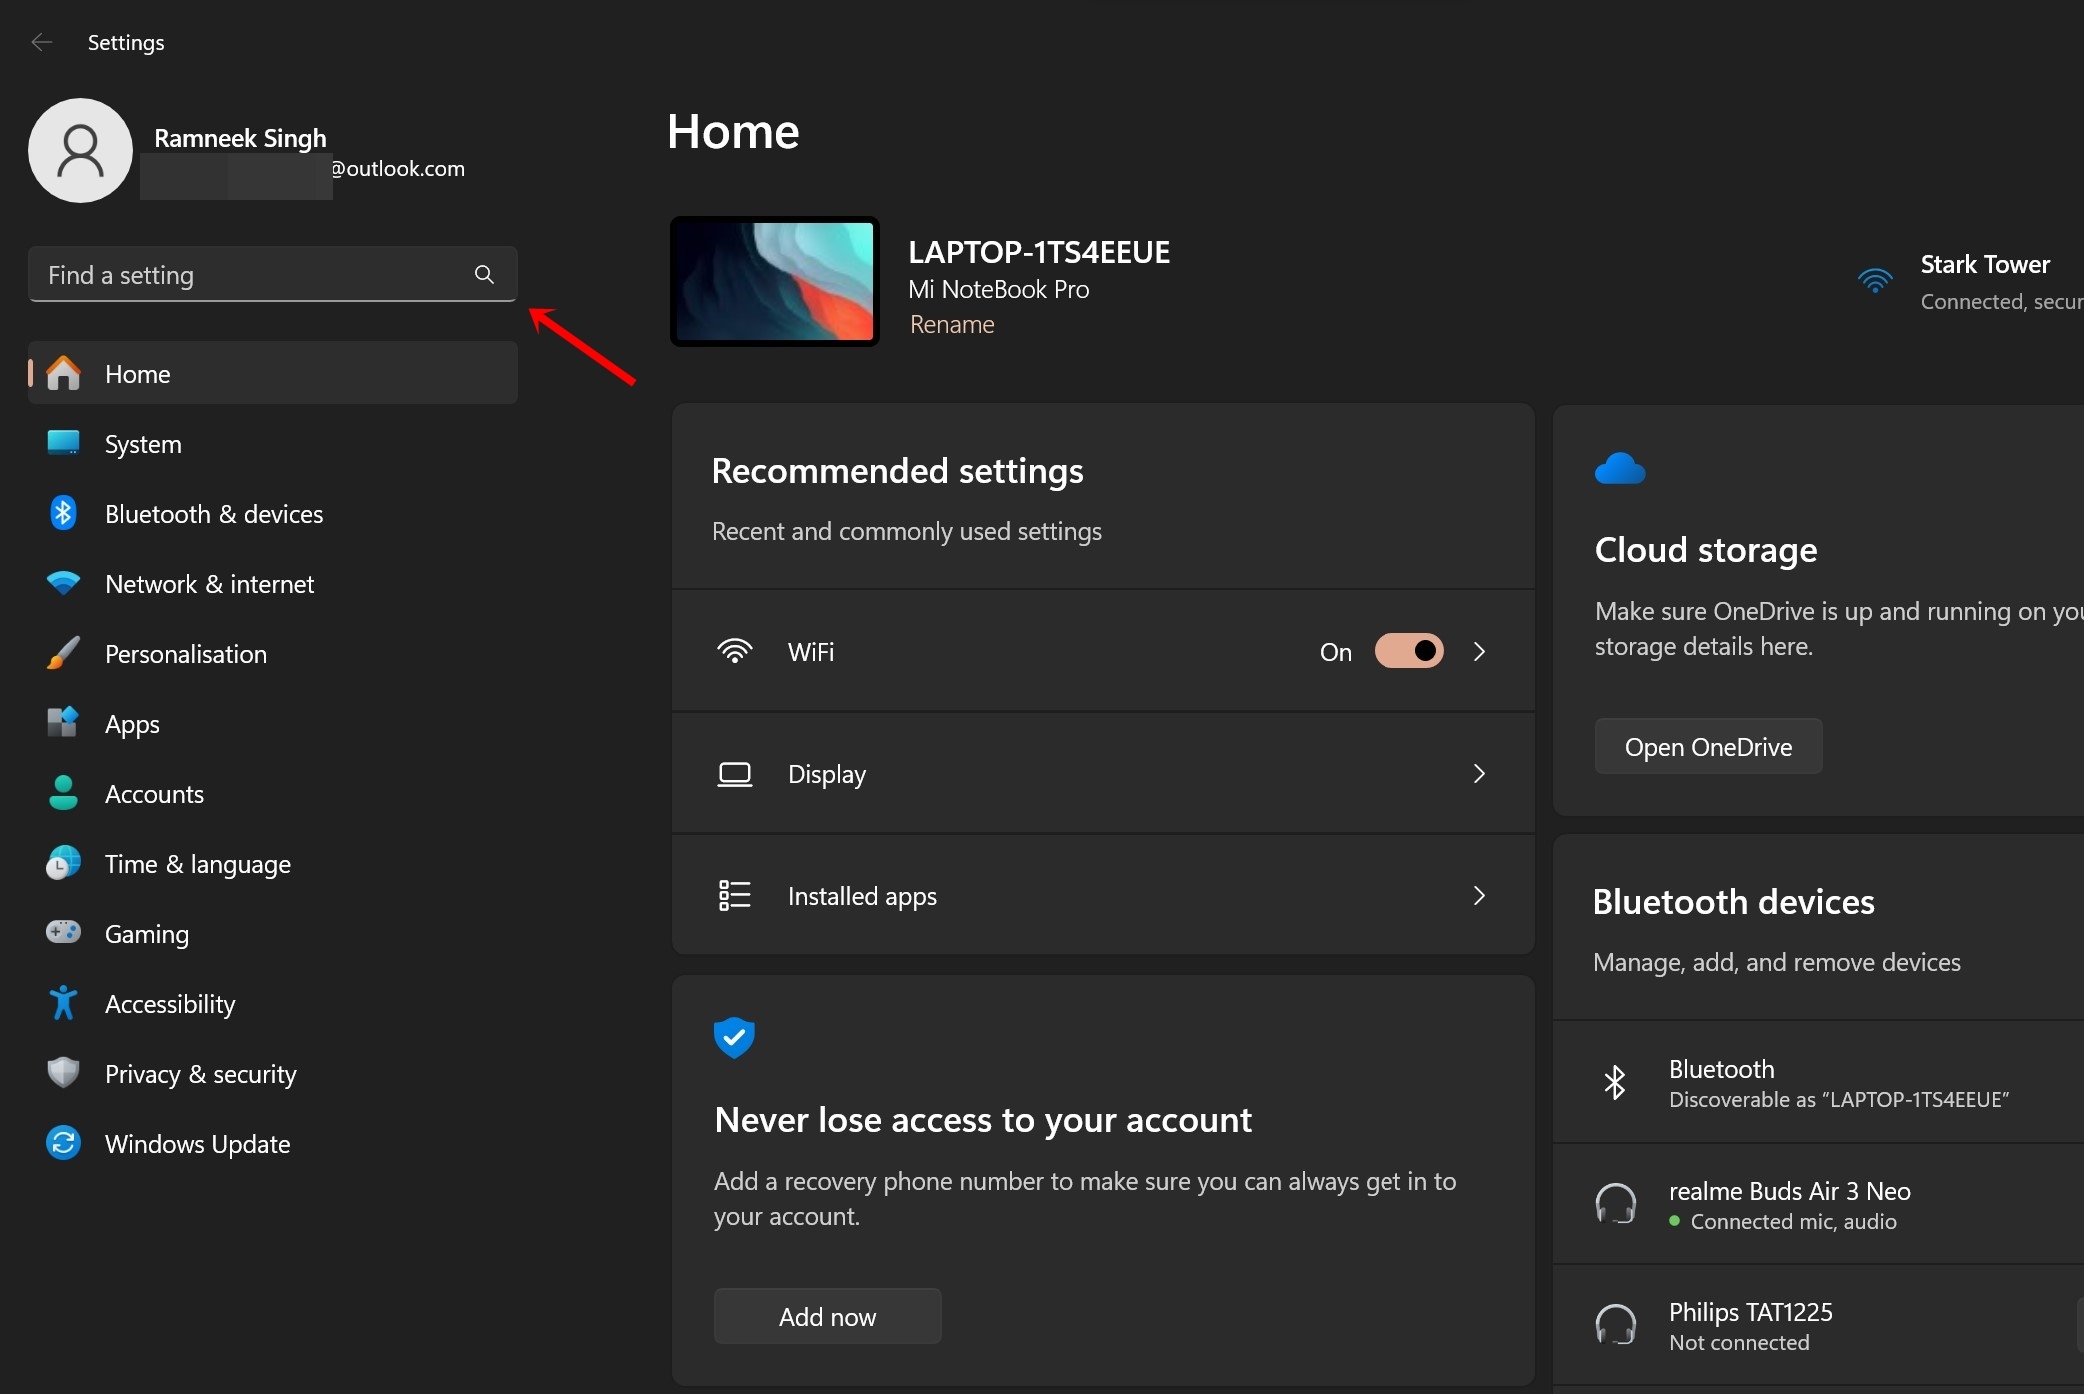
Task: Click the Home house icon
Action: click(x=64, y=373)
